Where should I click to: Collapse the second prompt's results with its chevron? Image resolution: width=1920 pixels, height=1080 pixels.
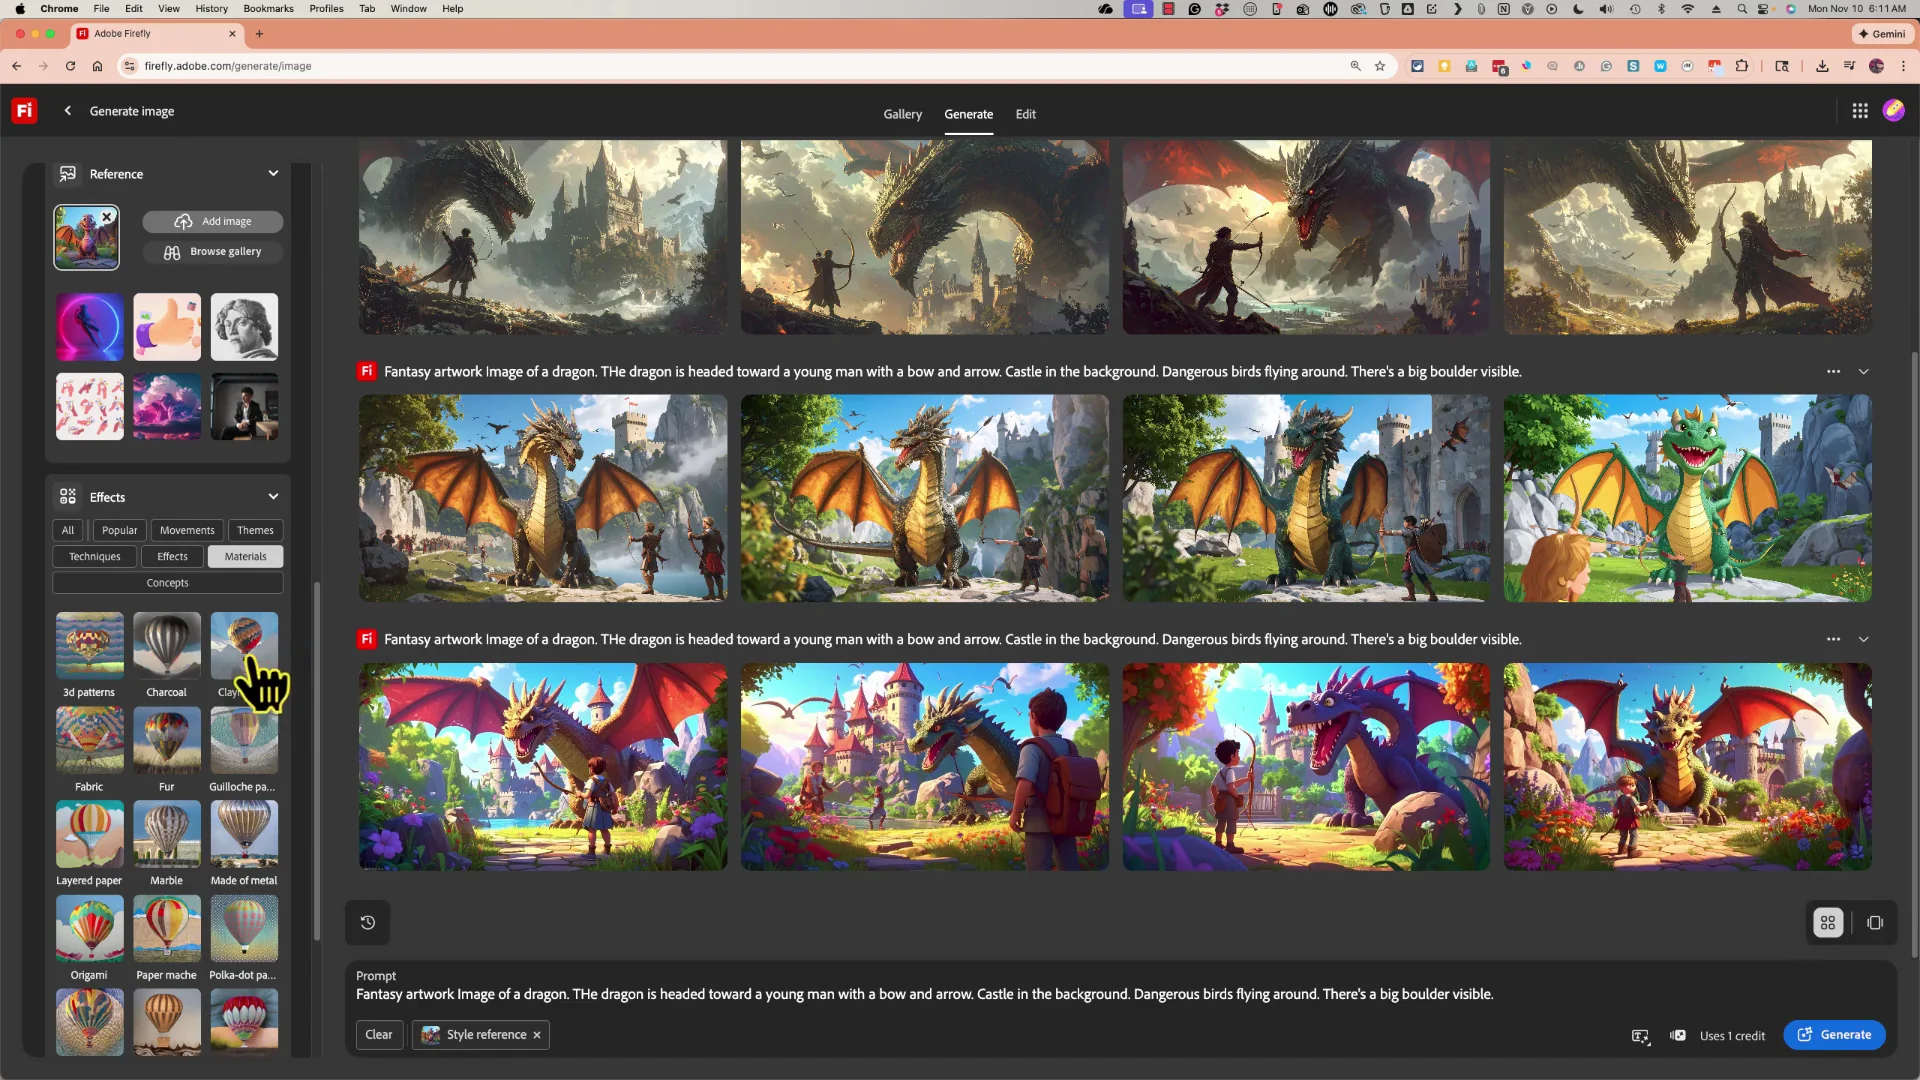coord(1864,638)
